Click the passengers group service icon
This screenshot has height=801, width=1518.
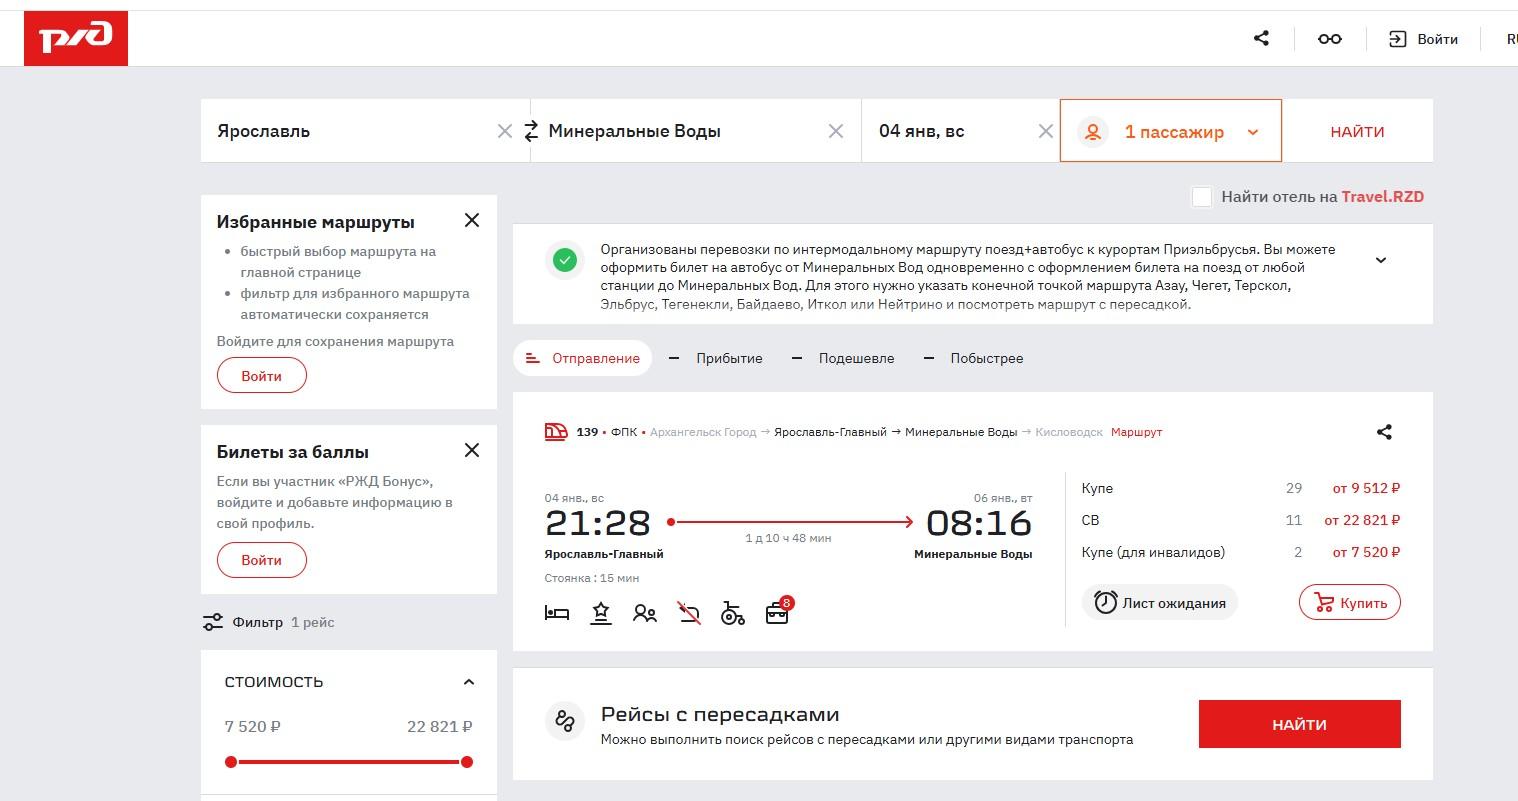pos(645,613)
